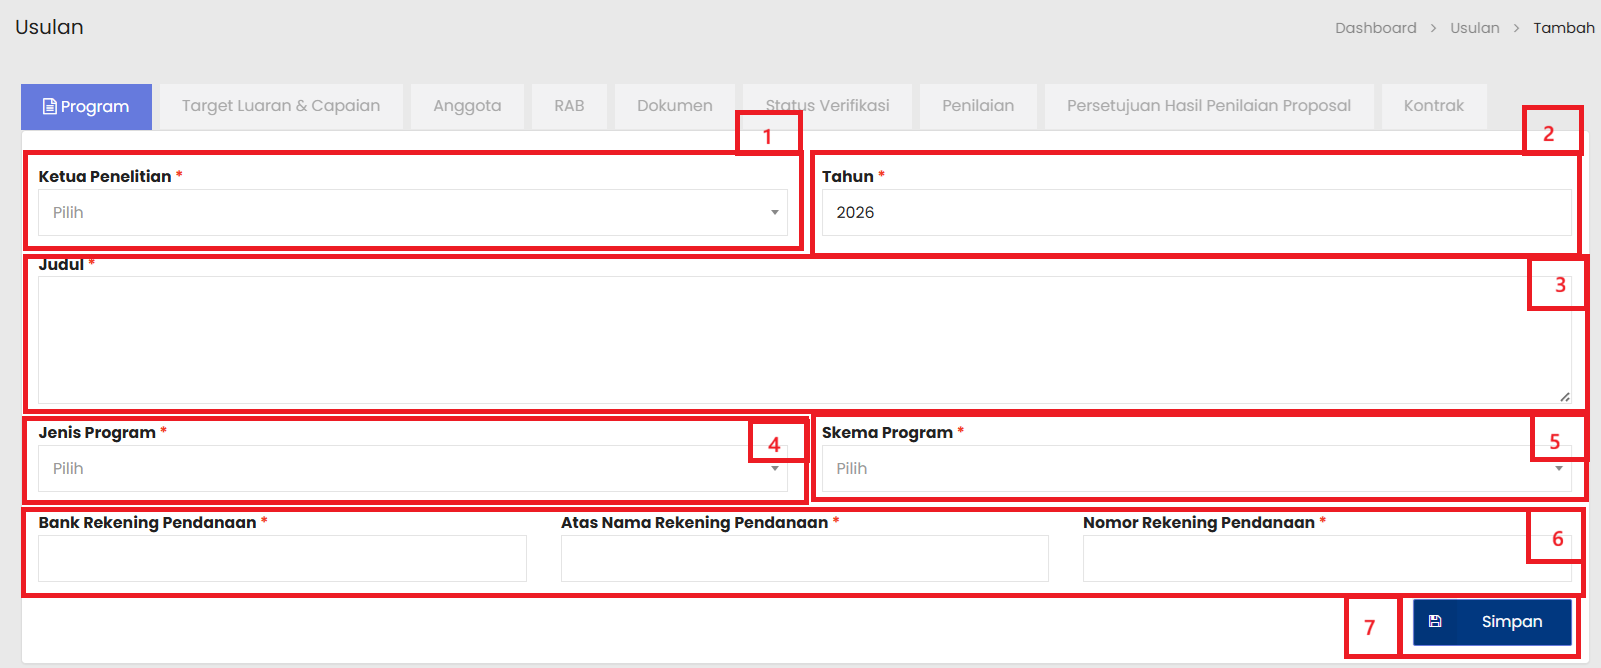Open the Target Luaran & Capaian tab
This screenshot has width=1601, height=668.
(x=281, y=106)
